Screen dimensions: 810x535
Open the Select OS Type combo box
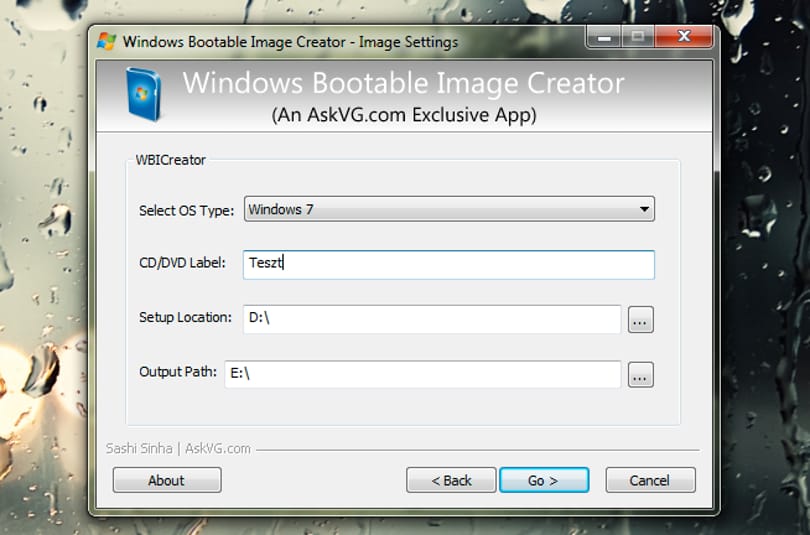coord(449,209)
